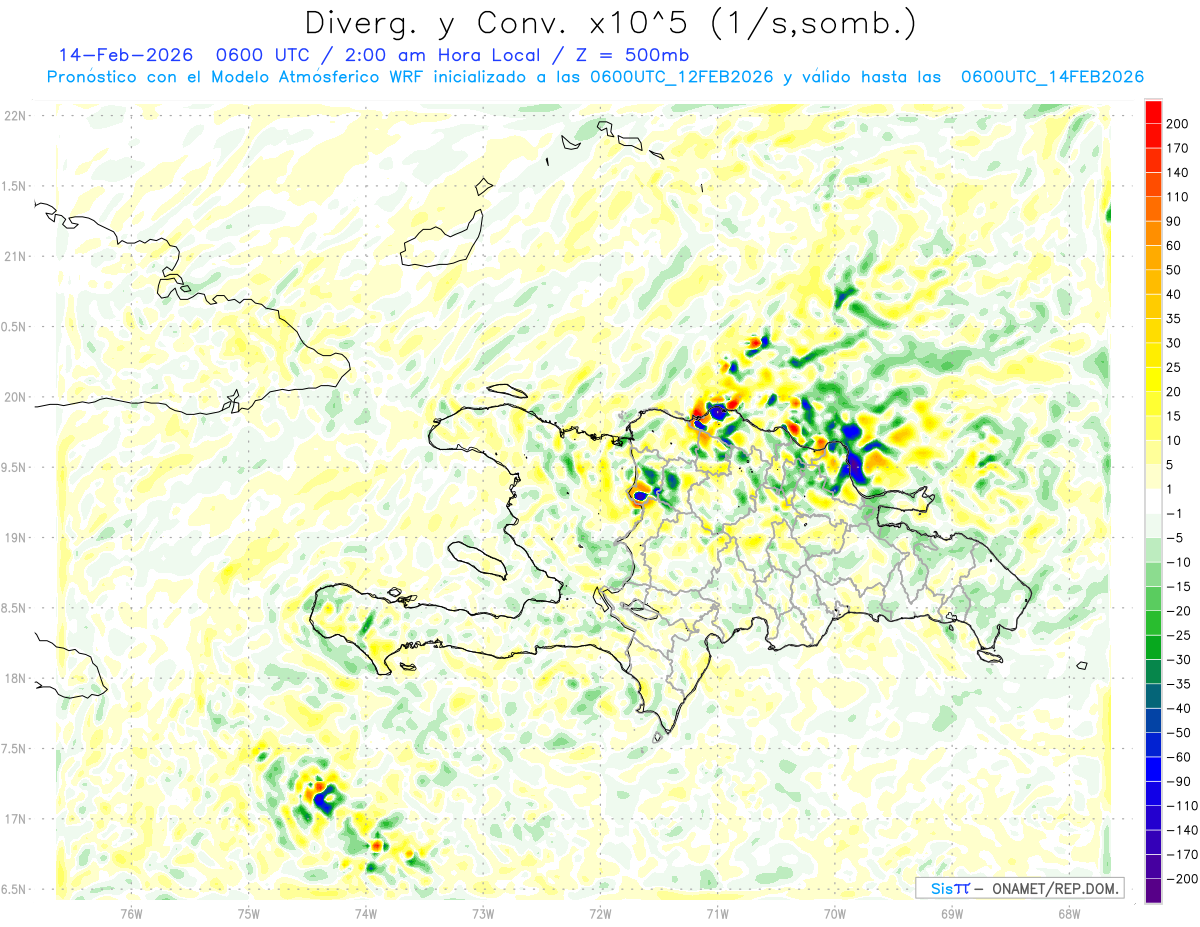Click the '-60' color bar value
Viewport: 1200px width, 927px height.
point(1178,757)
